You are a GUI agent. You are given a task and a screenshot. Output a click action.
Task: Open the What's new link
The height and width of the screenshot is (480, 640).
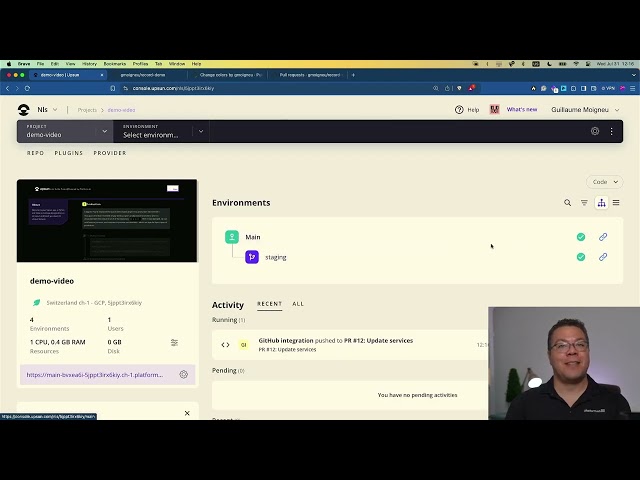(522, 109)
